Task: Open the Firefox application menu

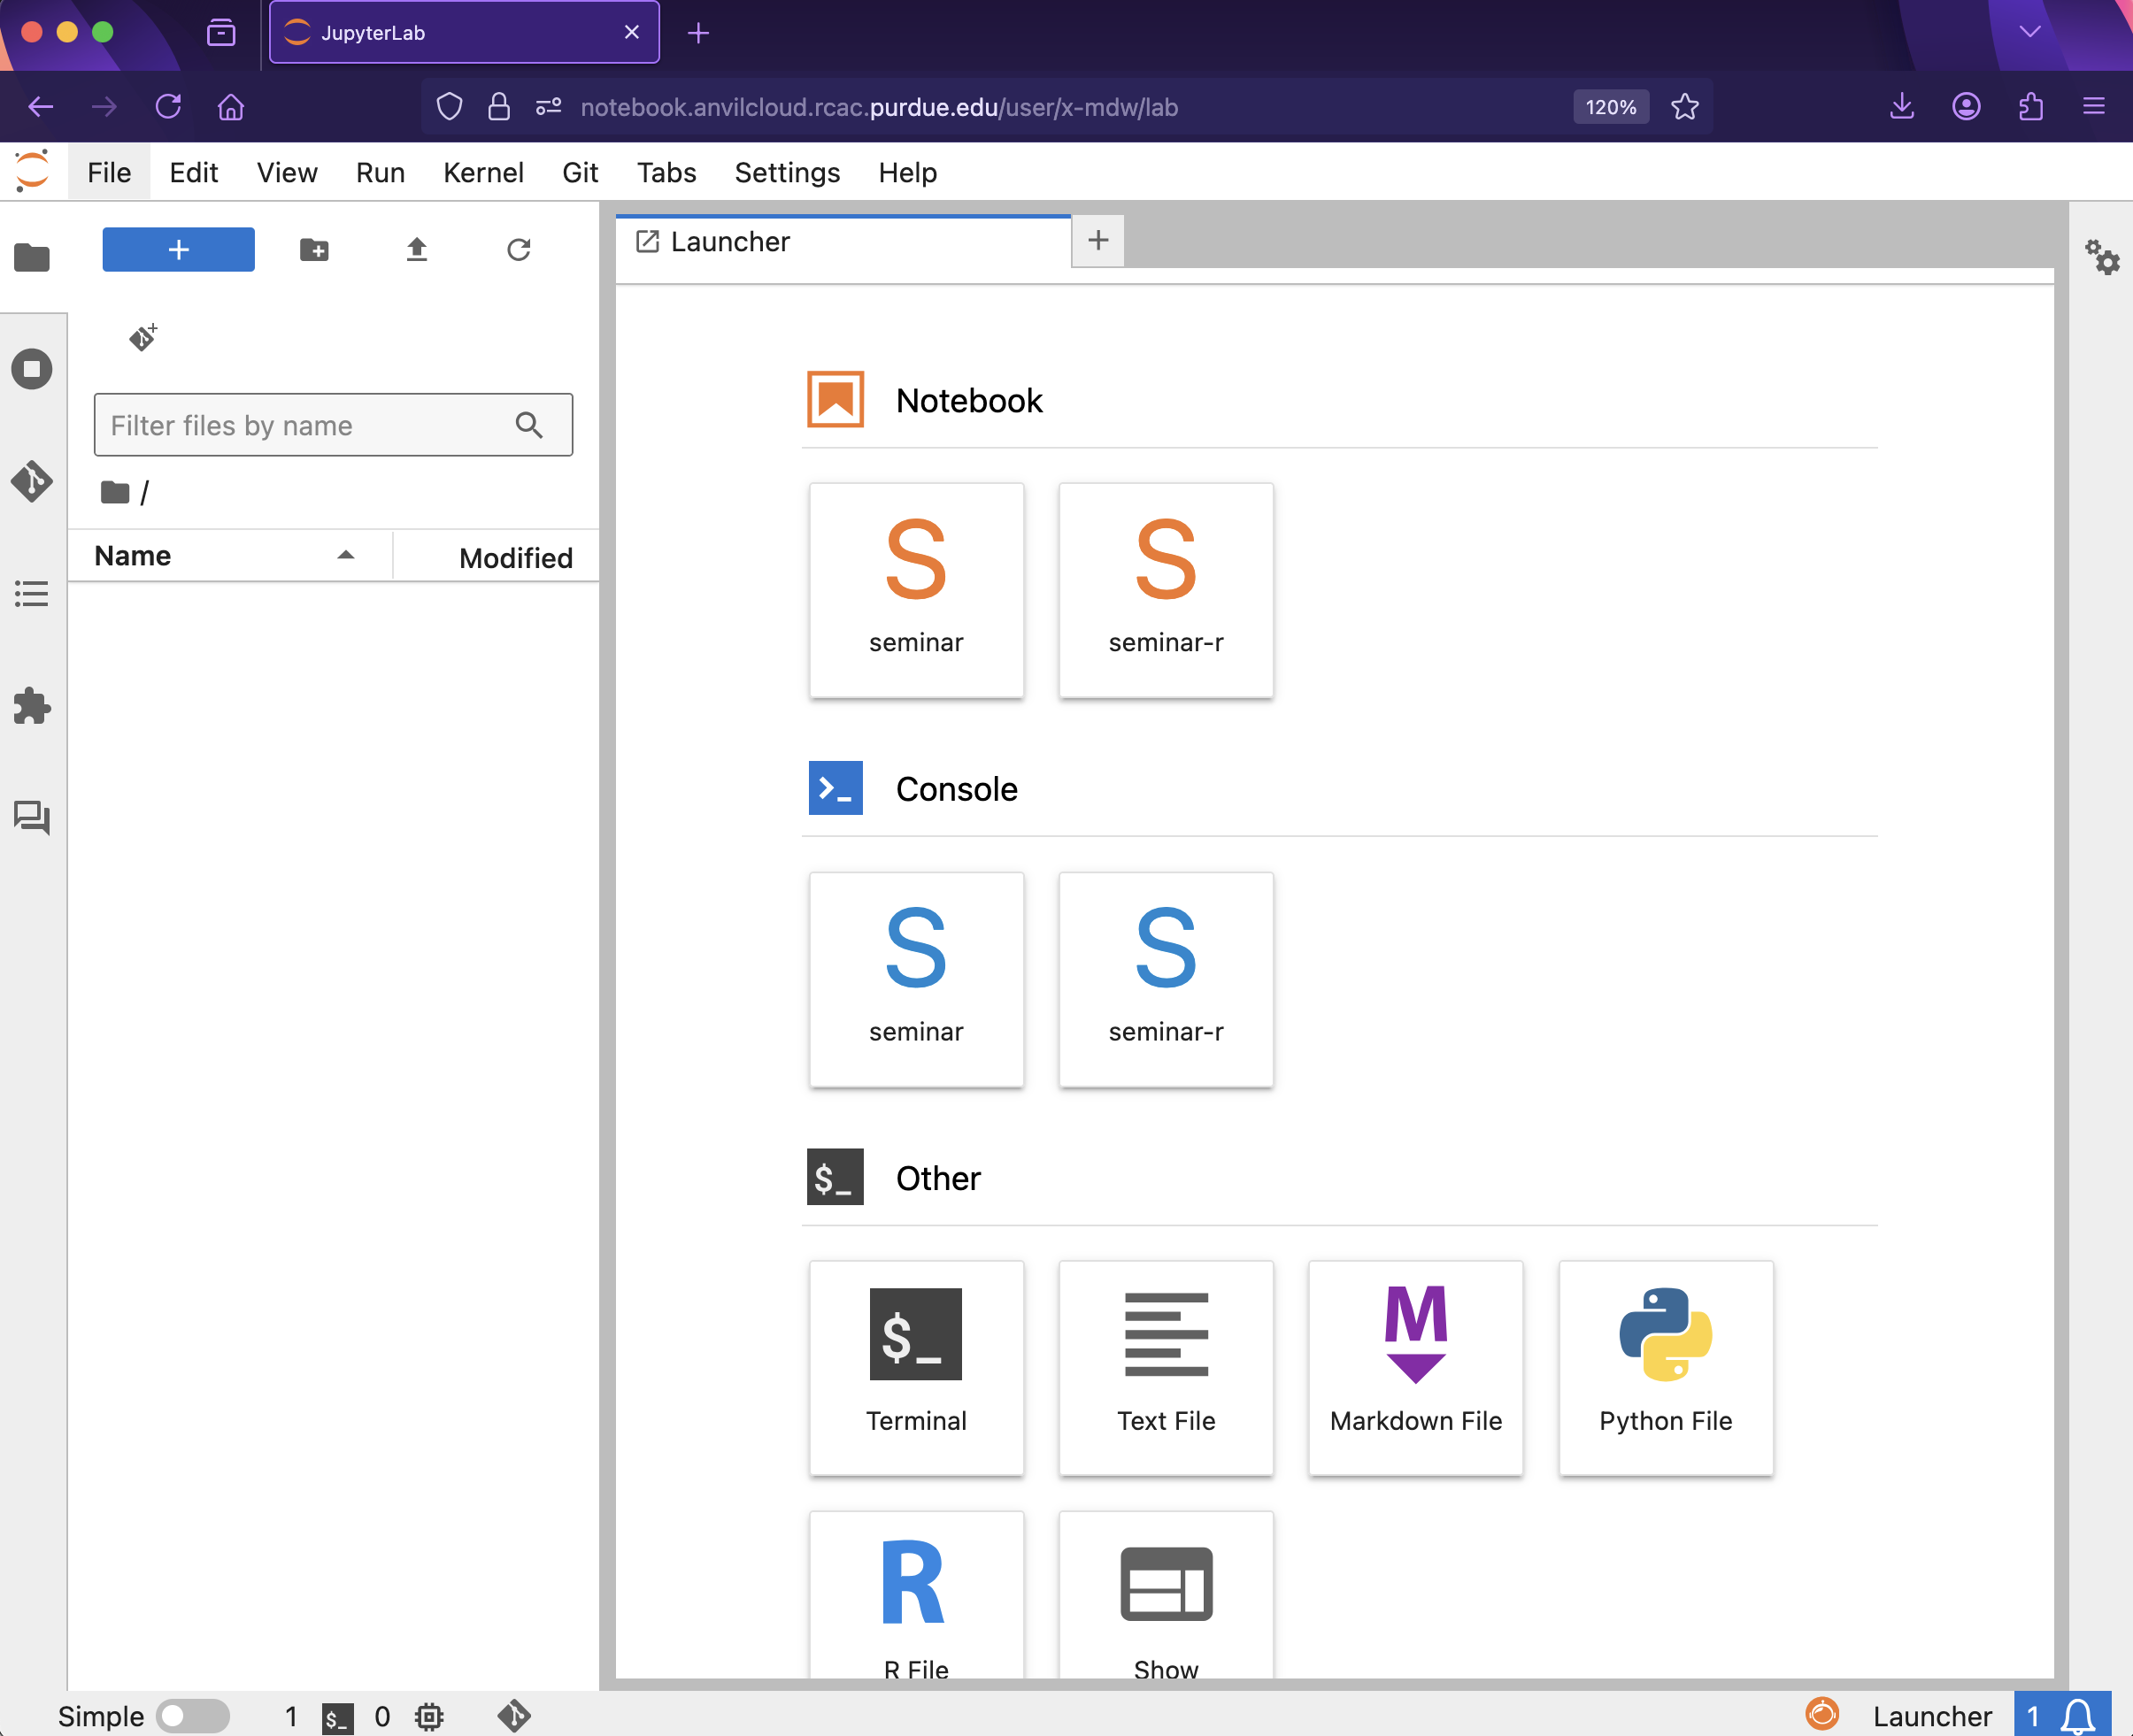Action: pos(2095,107)
